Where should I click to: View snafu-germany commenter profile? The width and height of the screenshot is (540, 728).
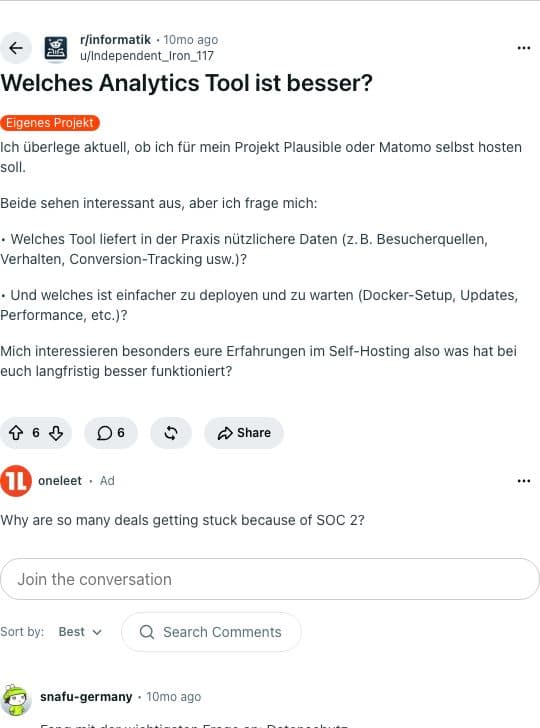click(x=86, y=696)
